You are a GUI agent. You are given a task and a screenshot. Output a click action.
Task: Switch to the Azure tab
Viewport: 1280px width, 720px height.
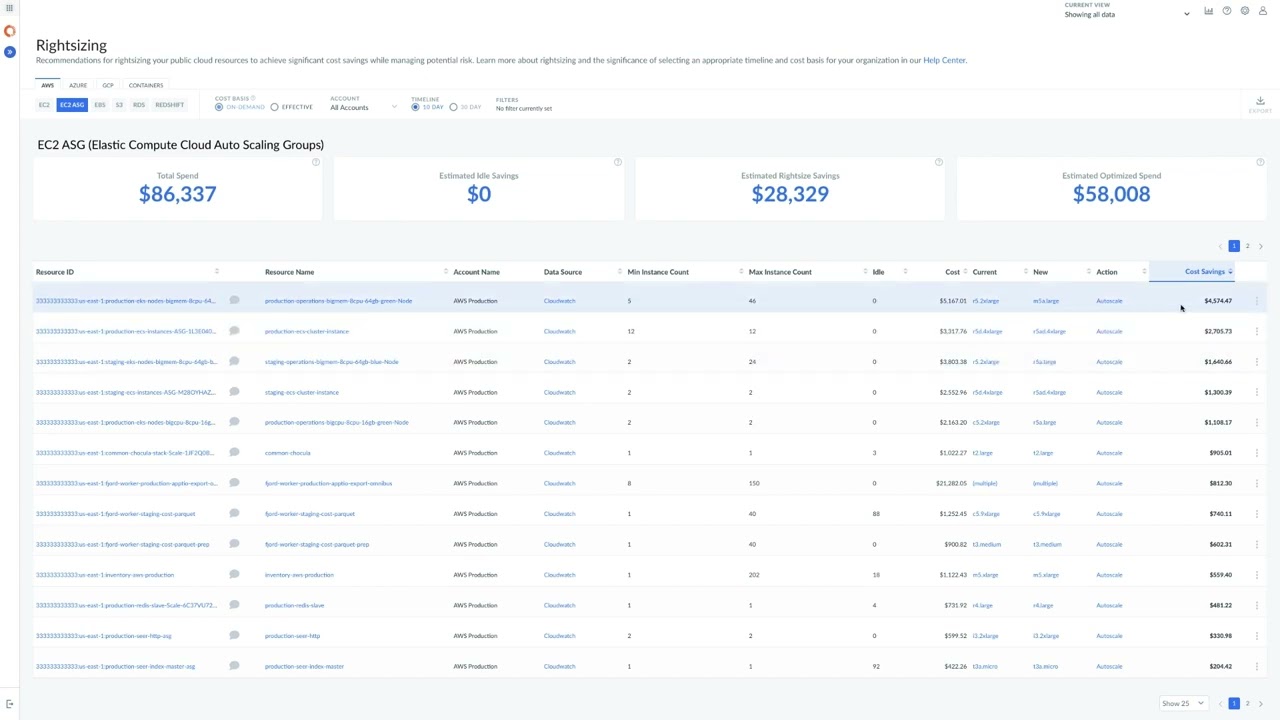point(78,85)
